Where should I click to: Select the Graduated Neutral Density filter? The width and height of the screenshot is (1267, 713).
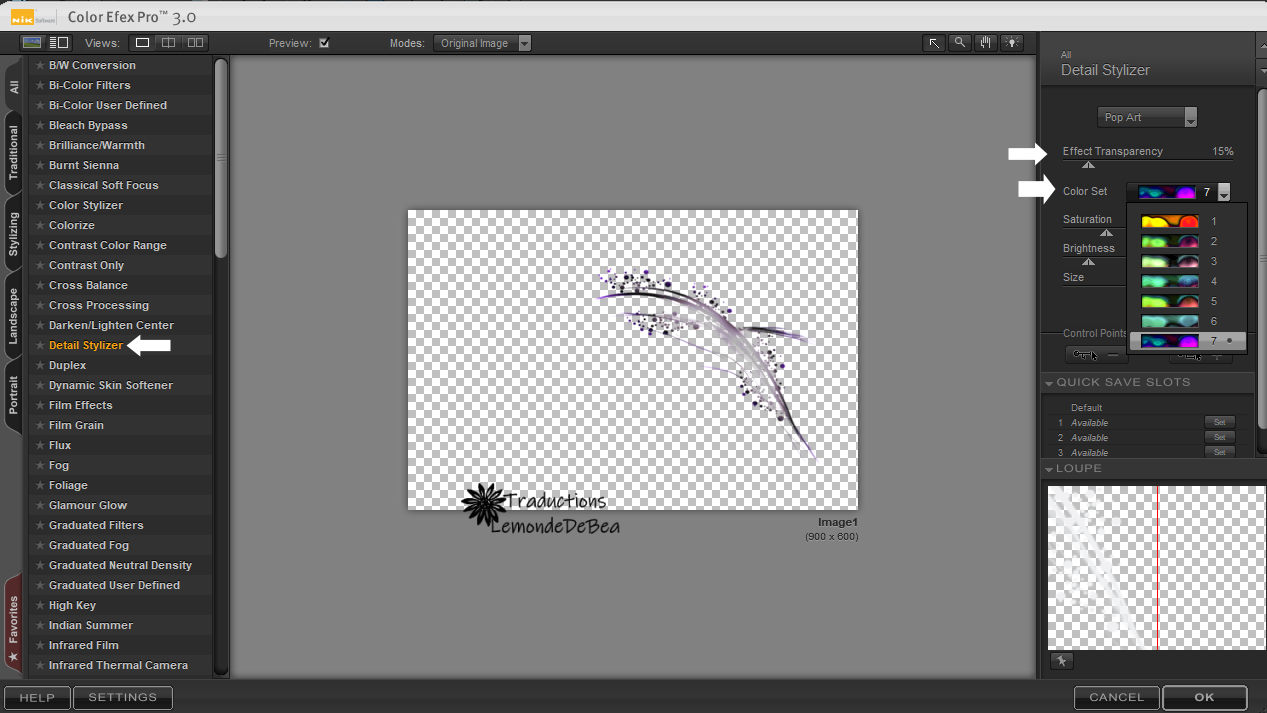click(121, 565)
